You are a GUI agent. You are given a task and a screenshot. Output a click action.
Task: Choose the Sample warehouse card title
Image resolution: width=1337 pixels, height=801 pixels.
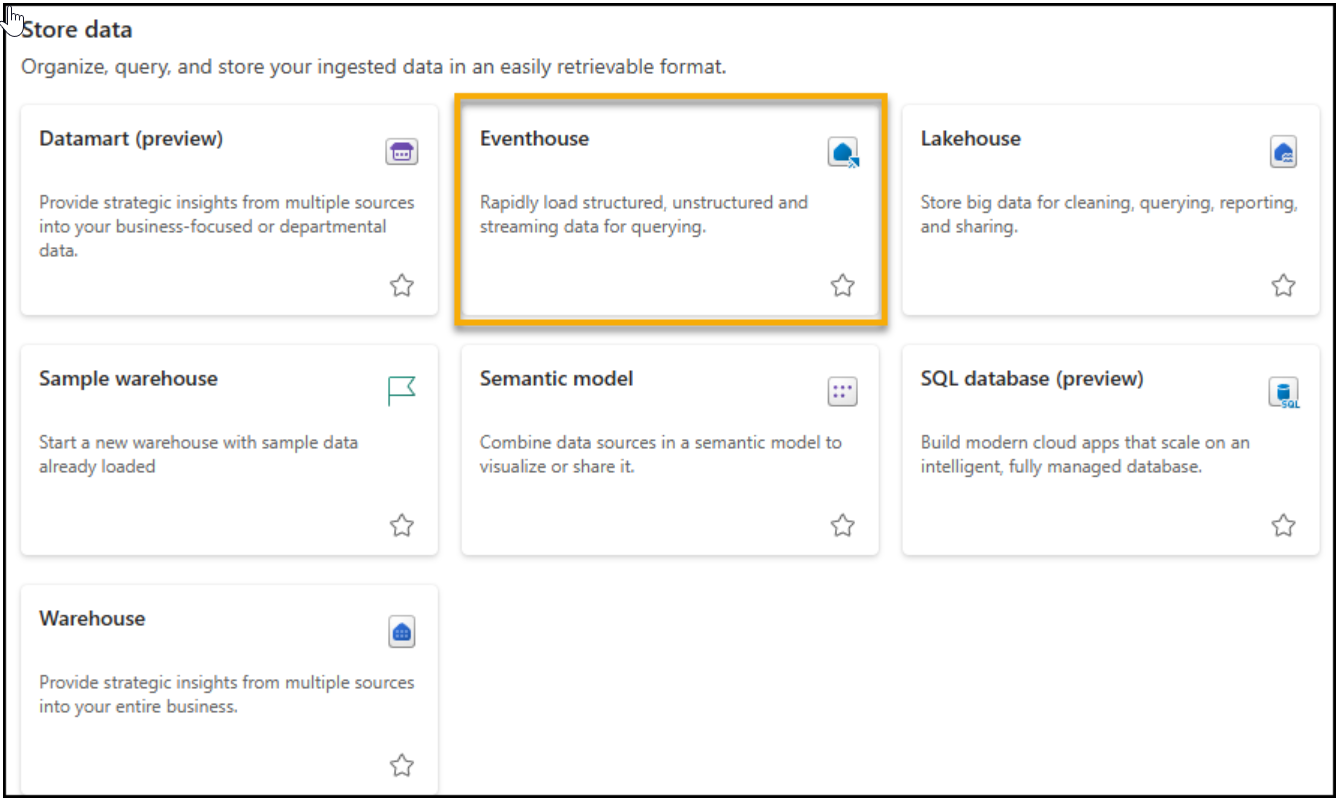(128, 379)
